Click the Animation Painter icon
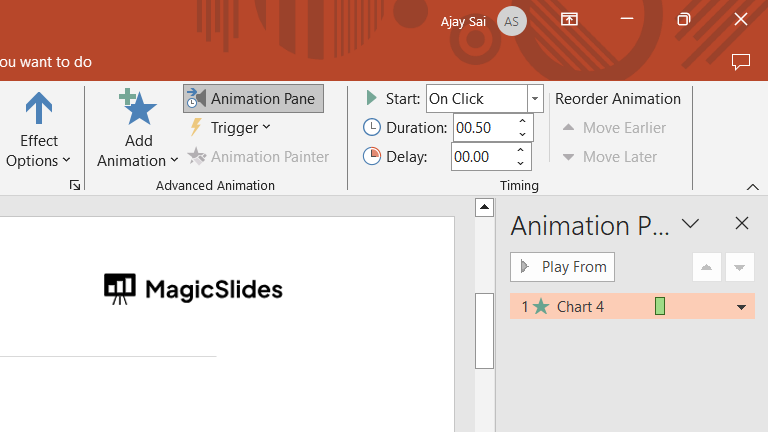768x432 pixels. coord(197,156)
